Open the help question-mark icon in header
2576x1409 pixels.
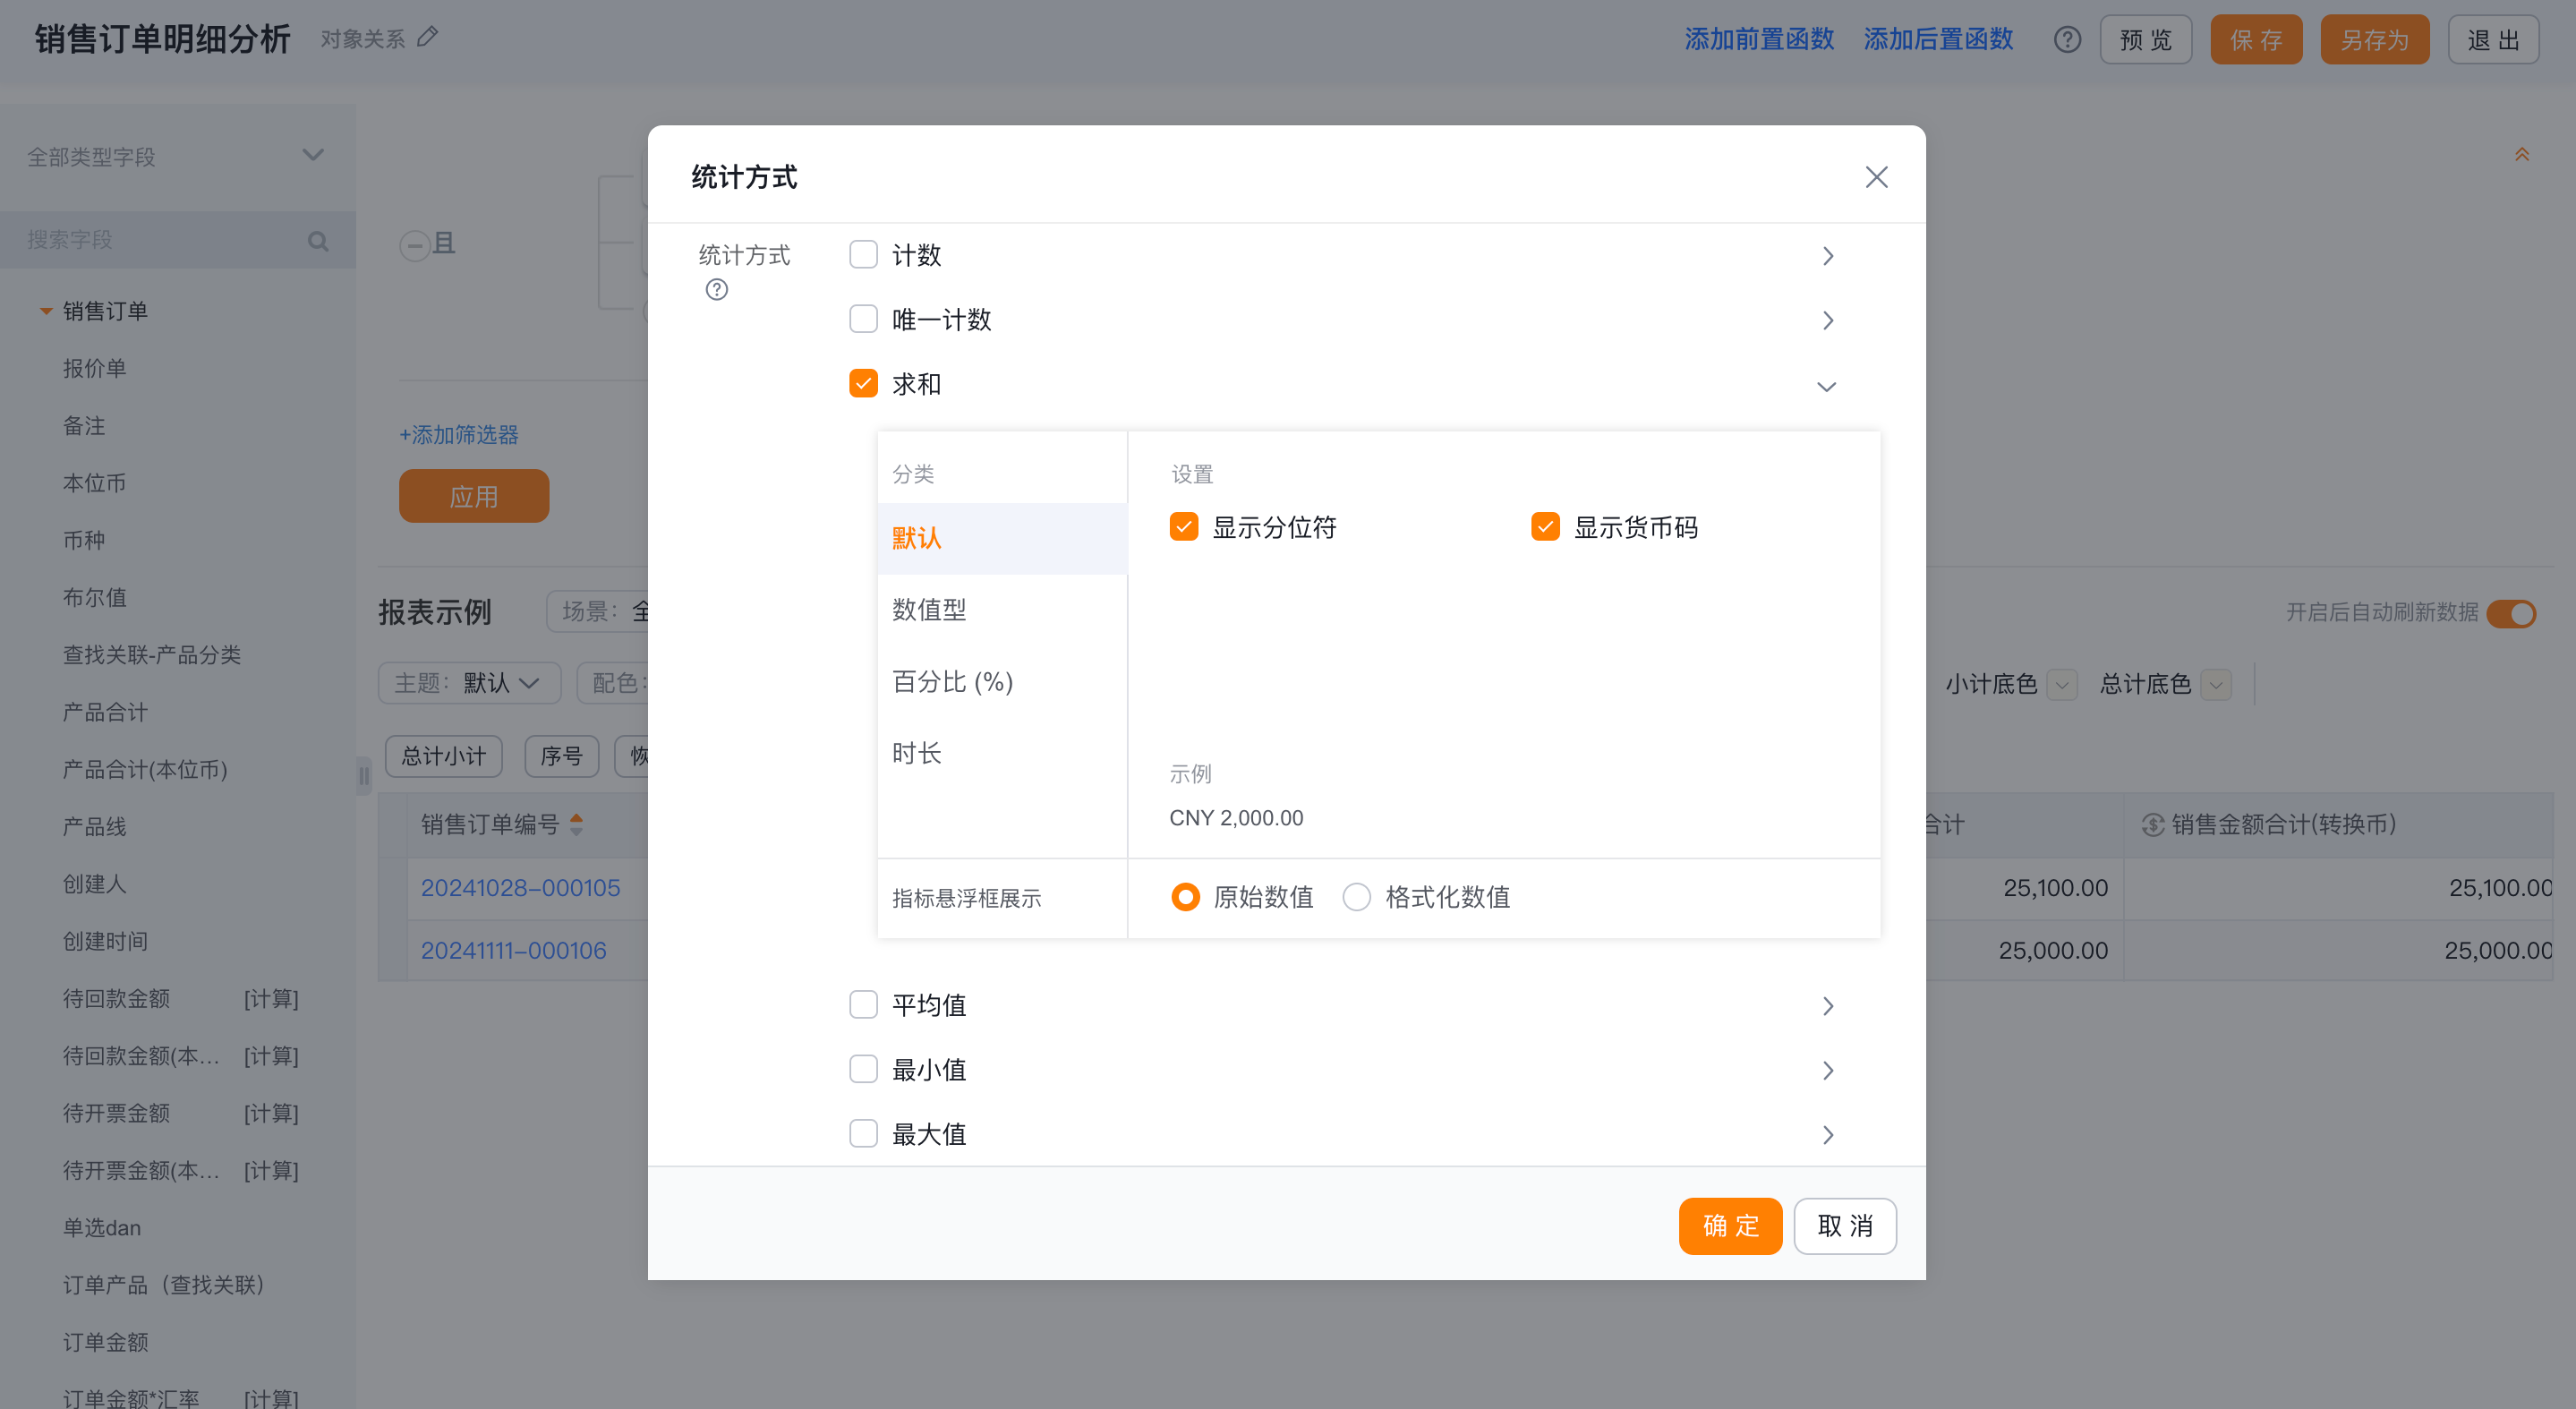point(2067,40)
